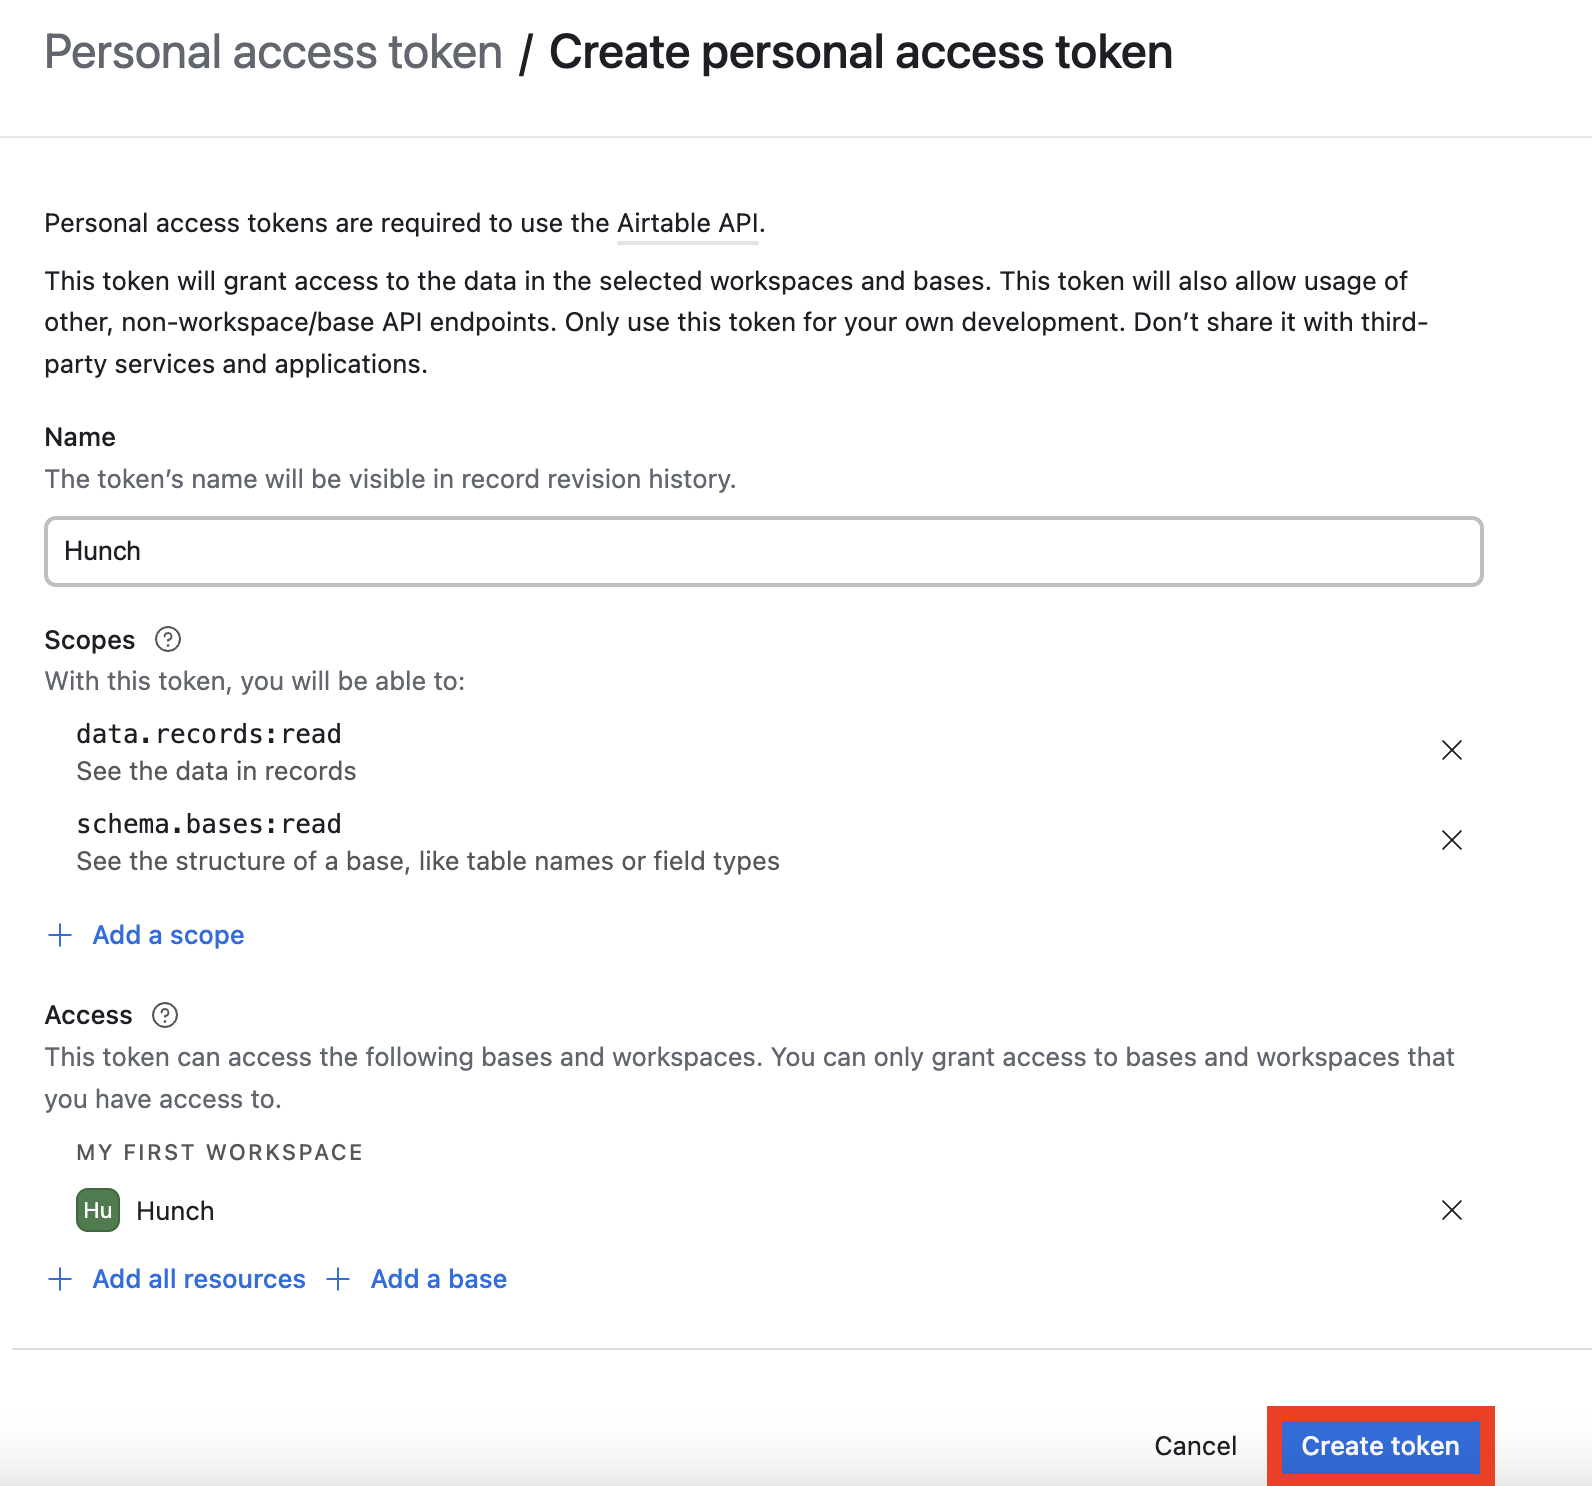Click the plus icon beside Add all resources
Screen dimensions: 1592x1486
pos(60,1278)
